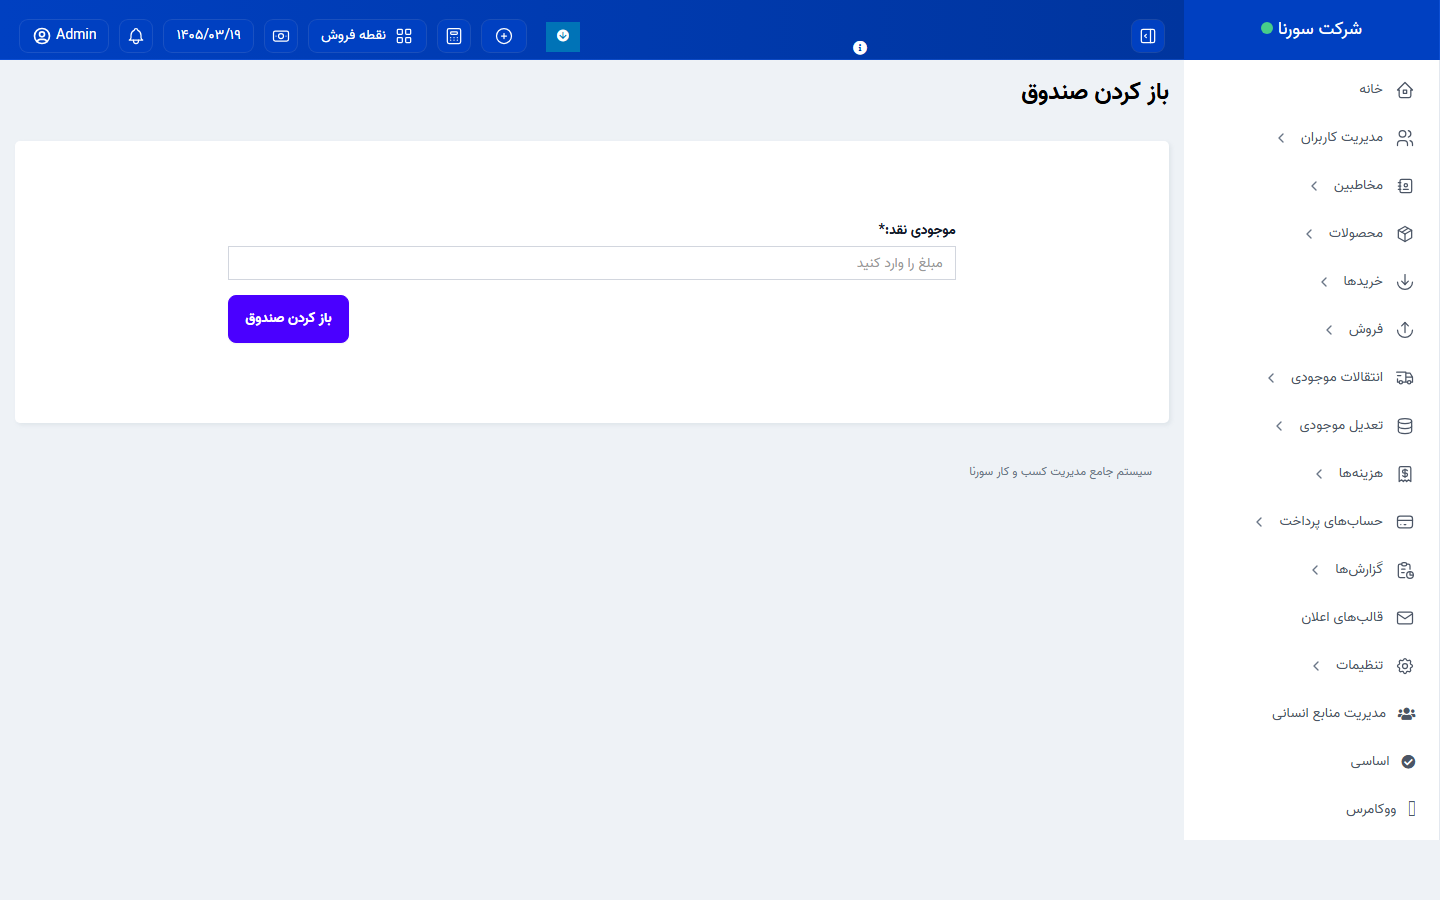
Task: Click the small info icon in header
Action: tap(860, 48)
